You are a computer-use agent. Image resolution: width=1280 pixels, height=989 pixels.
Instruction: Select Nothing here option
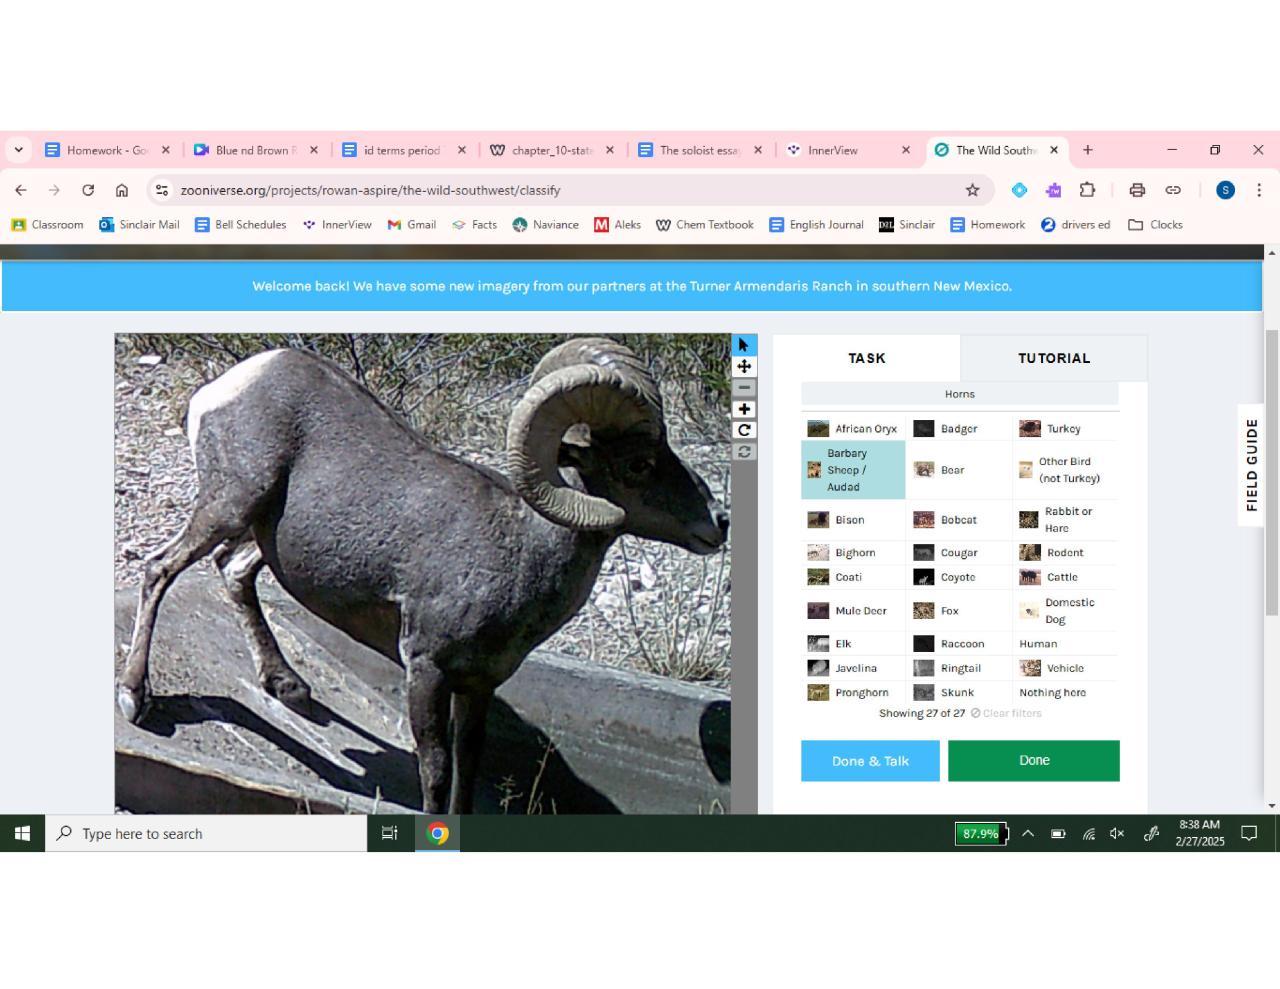(x=1066, y=692)
